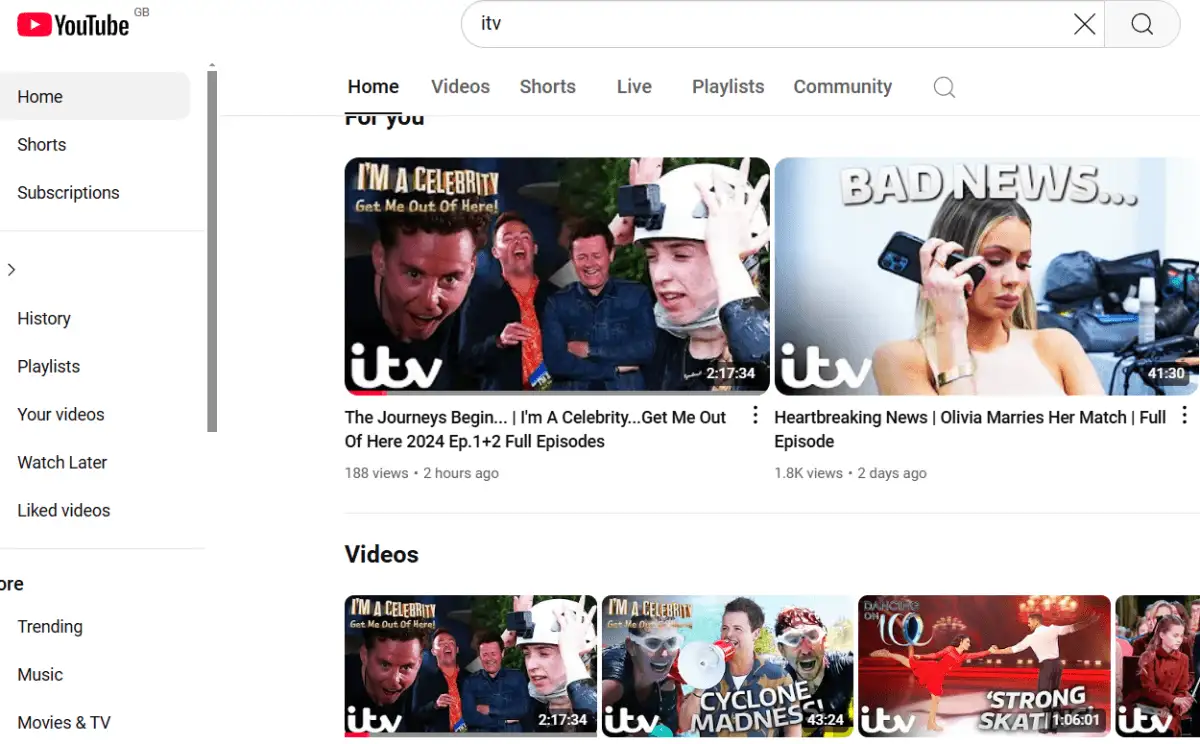Select Home in the left sidebar
This screenshot has height=744, width=1200.
(x=95, y=96)
